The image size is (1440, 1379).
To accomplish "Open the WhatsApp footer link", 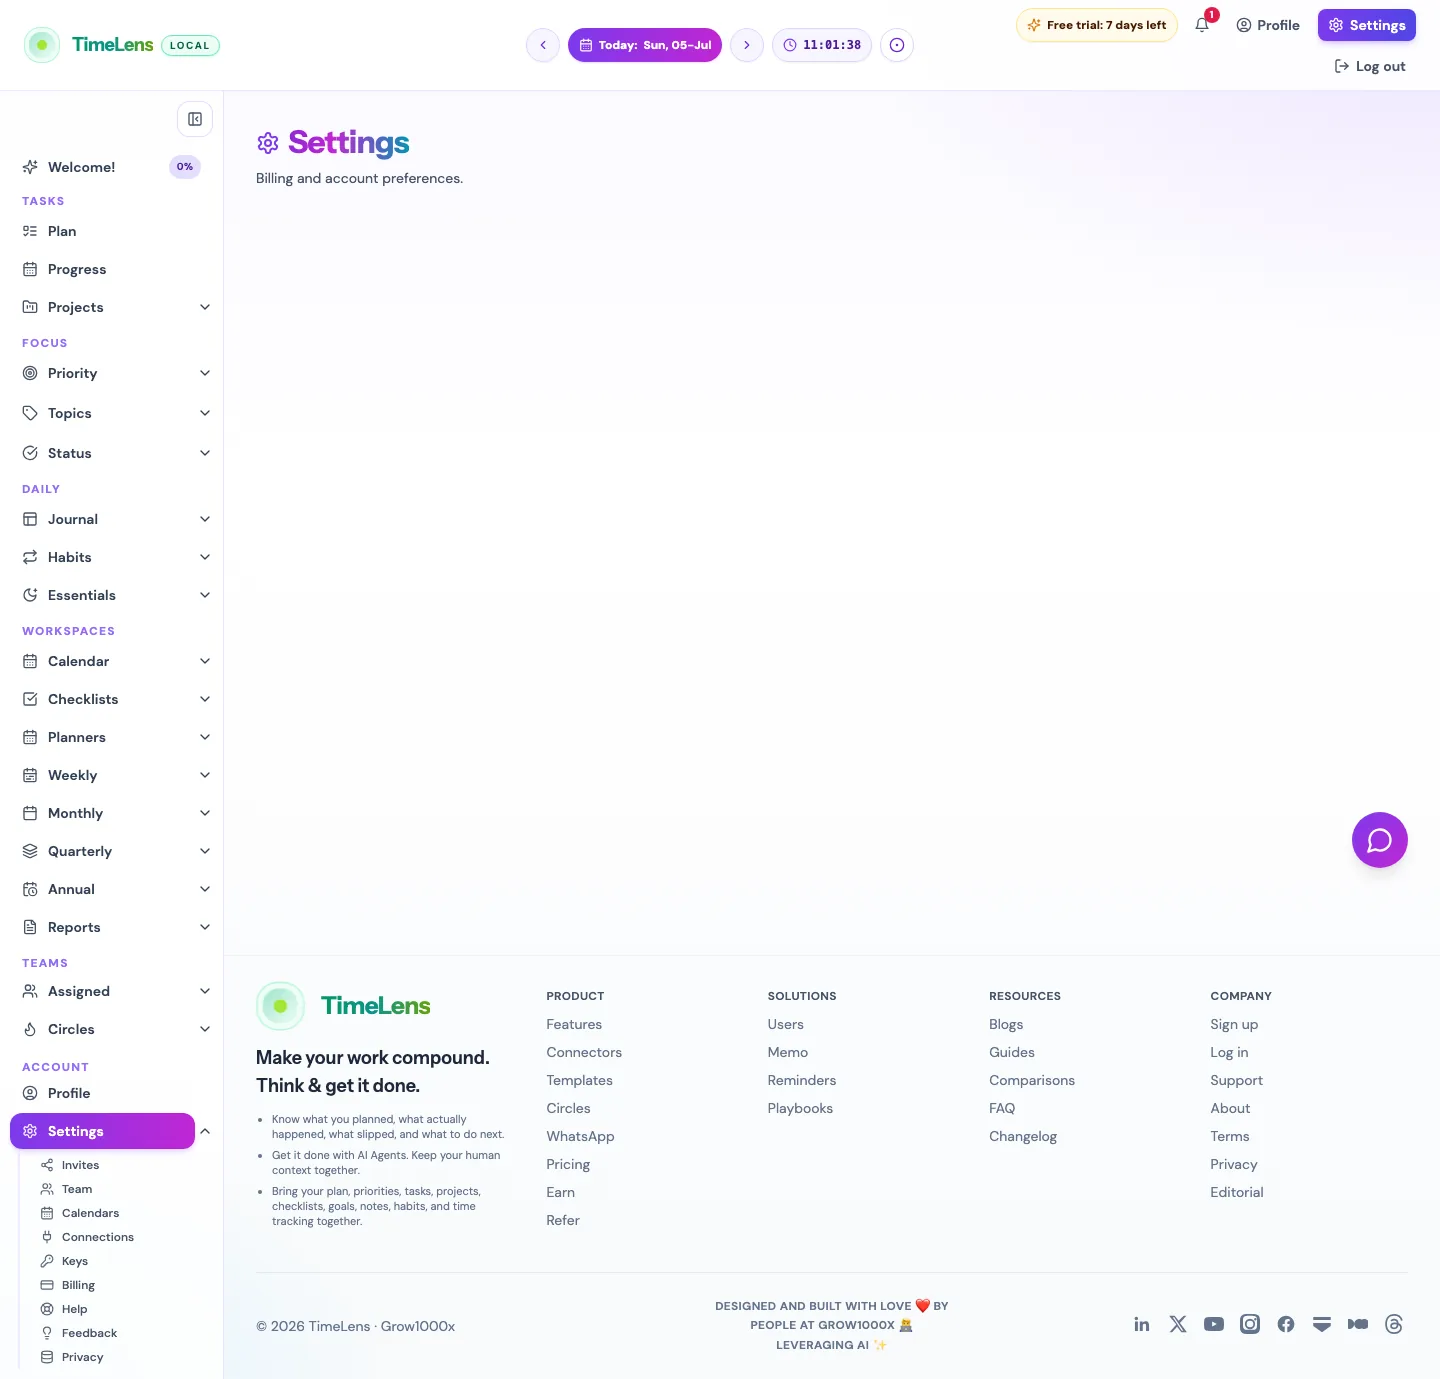I will 580,1136.
